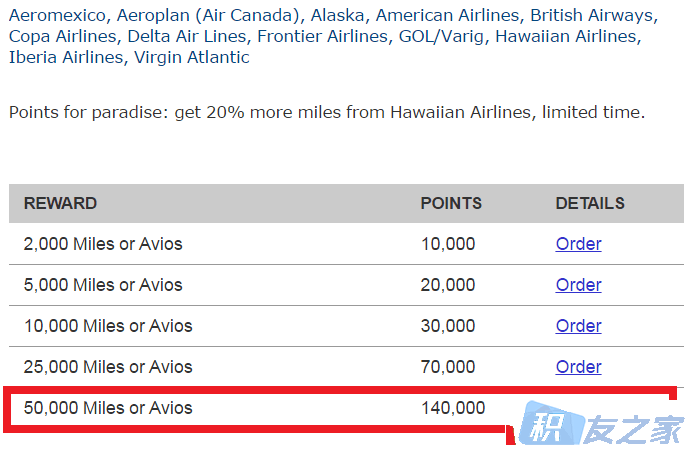
Task: Select the Alaska airline link
Action: [338, 15]
